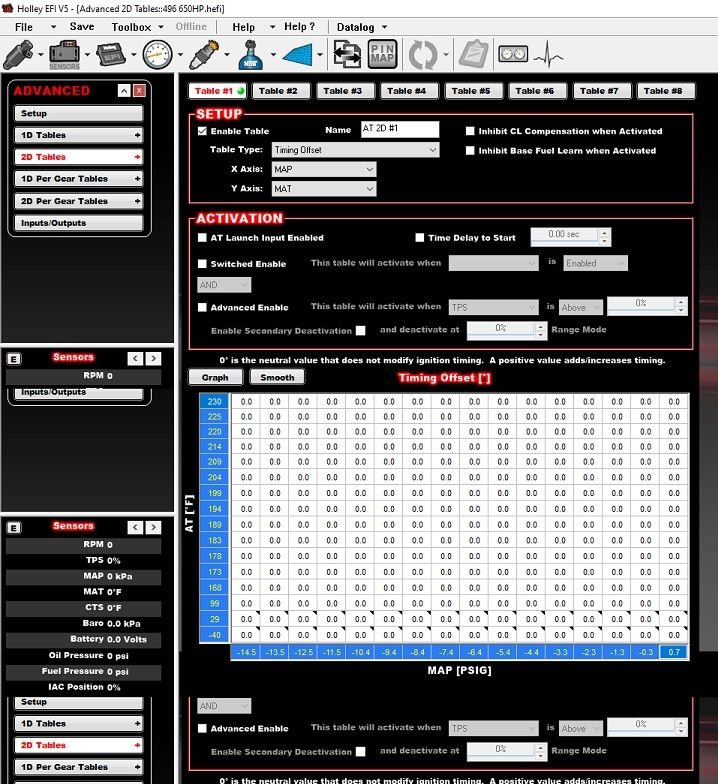Open the Toolbox menu
This screenshot has height=784, width=718.
pos(131,27)
